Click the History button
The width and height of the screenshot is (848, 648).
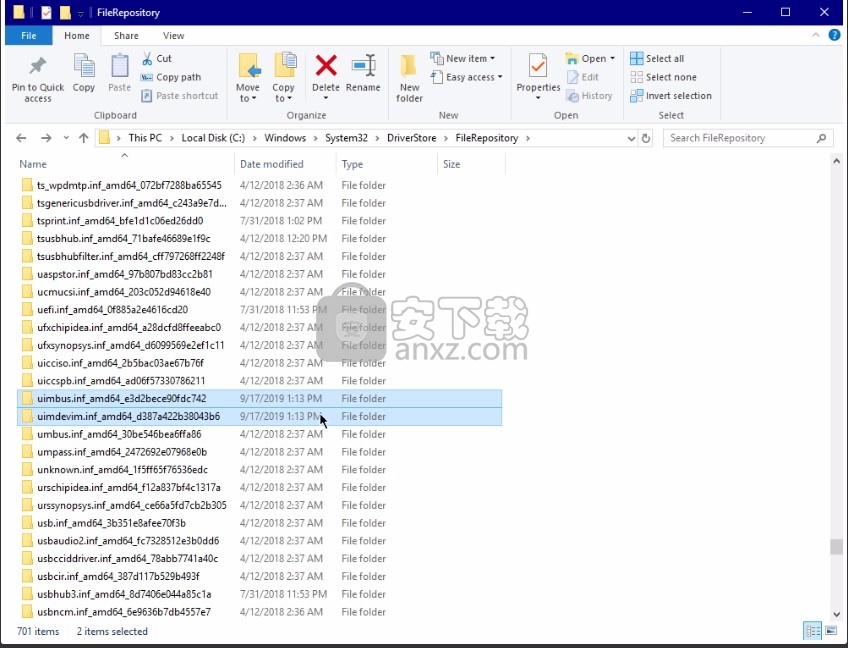click(x=589, y=96)
